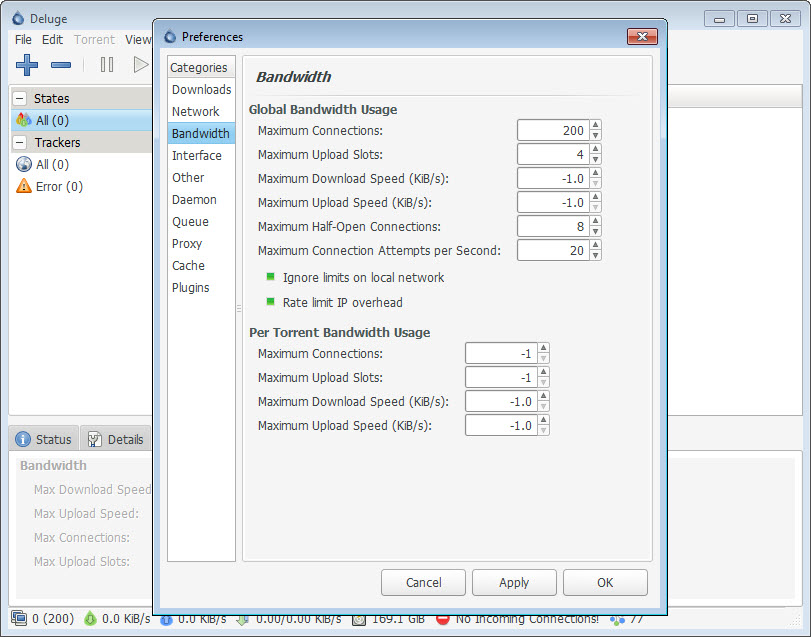This screenshot has height=637, width=811.
Task: Click the red No Incoming Connections icon
Action: coord(443,619)
